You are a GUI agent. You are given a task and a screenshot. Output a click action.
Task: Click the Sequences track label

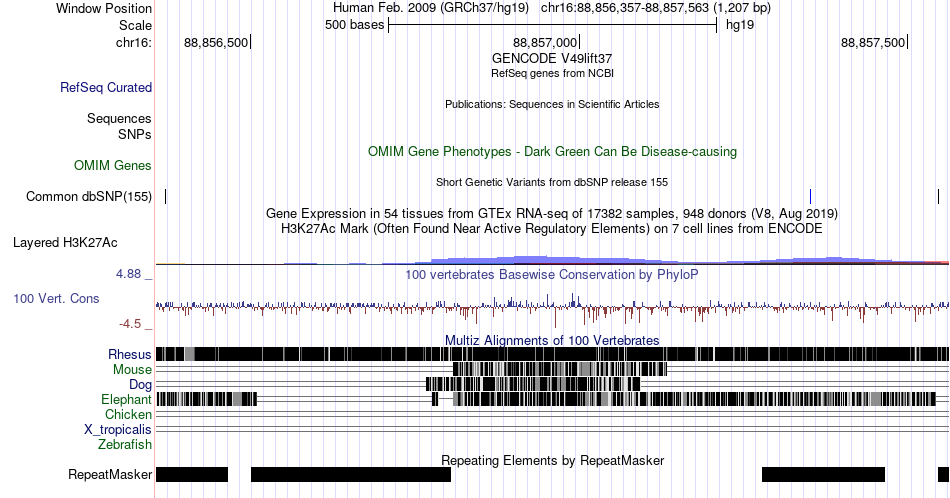[x=119, y=118]
